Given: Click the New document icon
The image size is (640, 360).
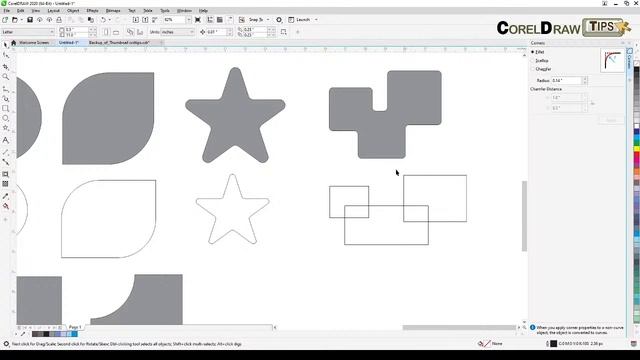Looking at the screenshot, I should (5, 20).
